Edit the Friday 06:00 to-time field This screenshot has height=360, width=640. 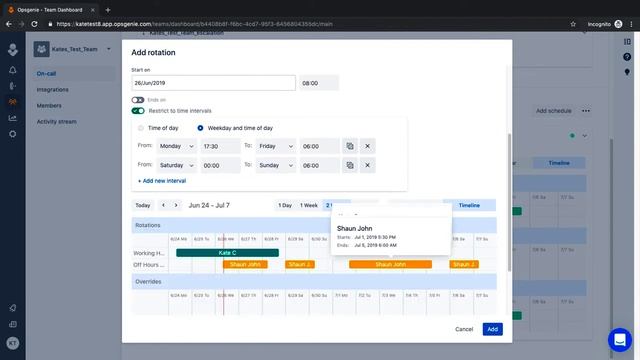[320, 146]
